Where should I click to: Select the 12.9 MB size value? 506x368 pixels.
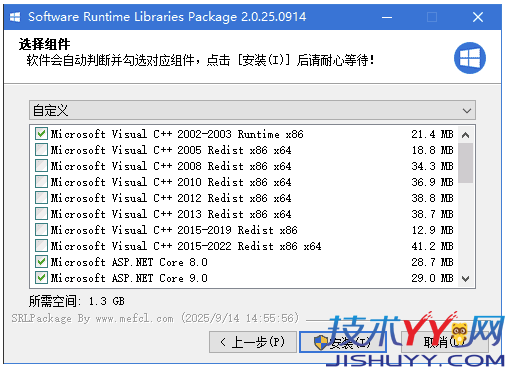pyautogui.click(x=432, y=230)
